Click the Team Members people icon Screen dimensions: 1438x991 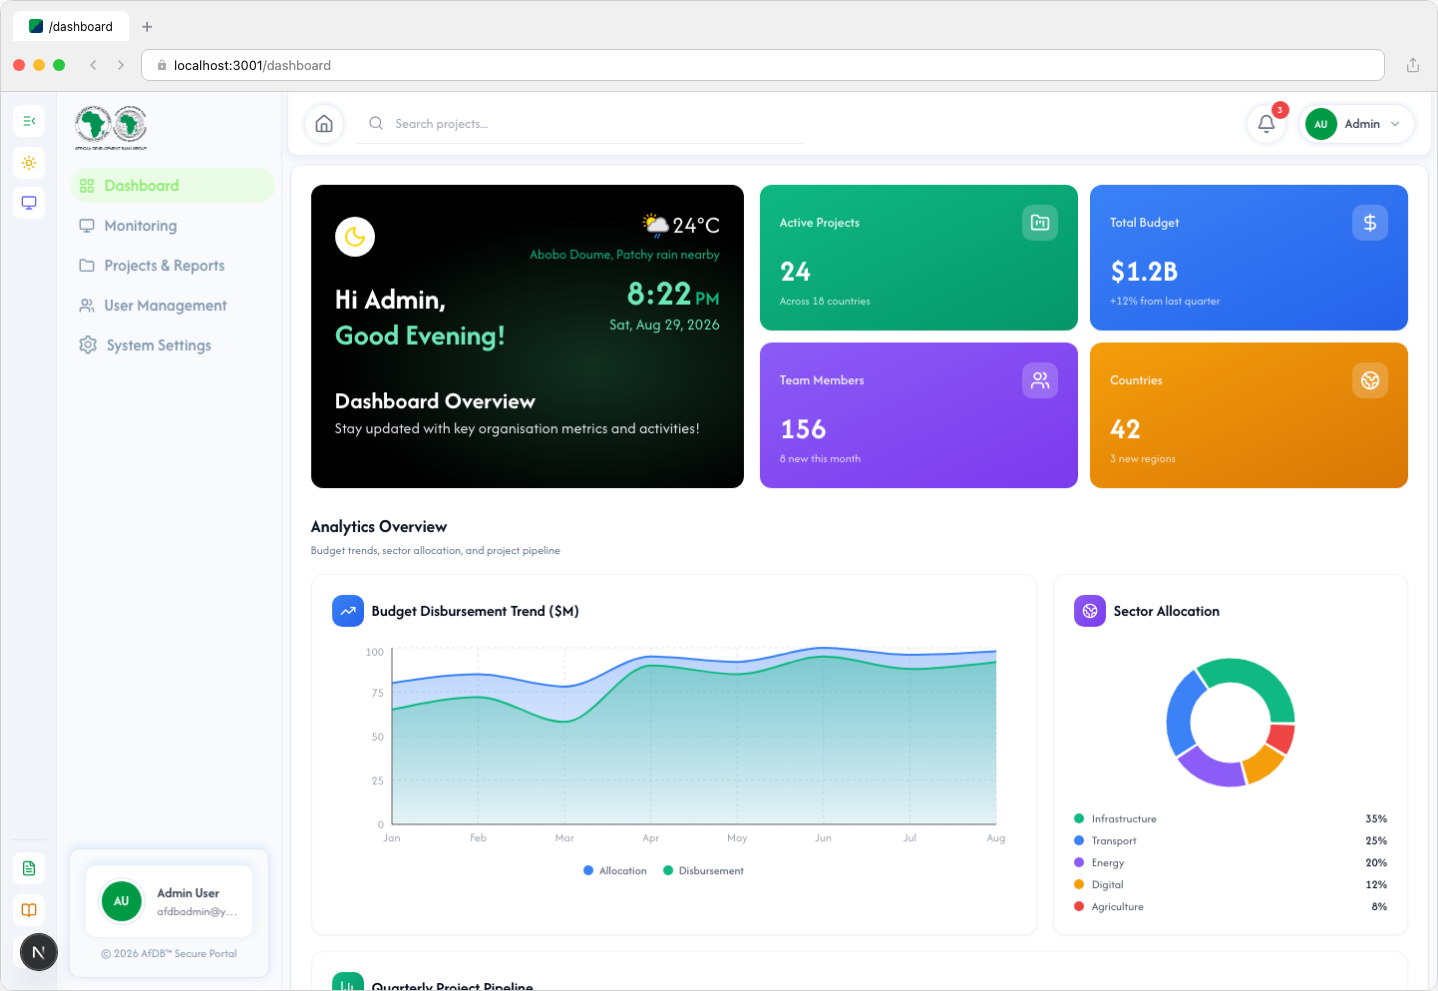[x=1040, y=380]
